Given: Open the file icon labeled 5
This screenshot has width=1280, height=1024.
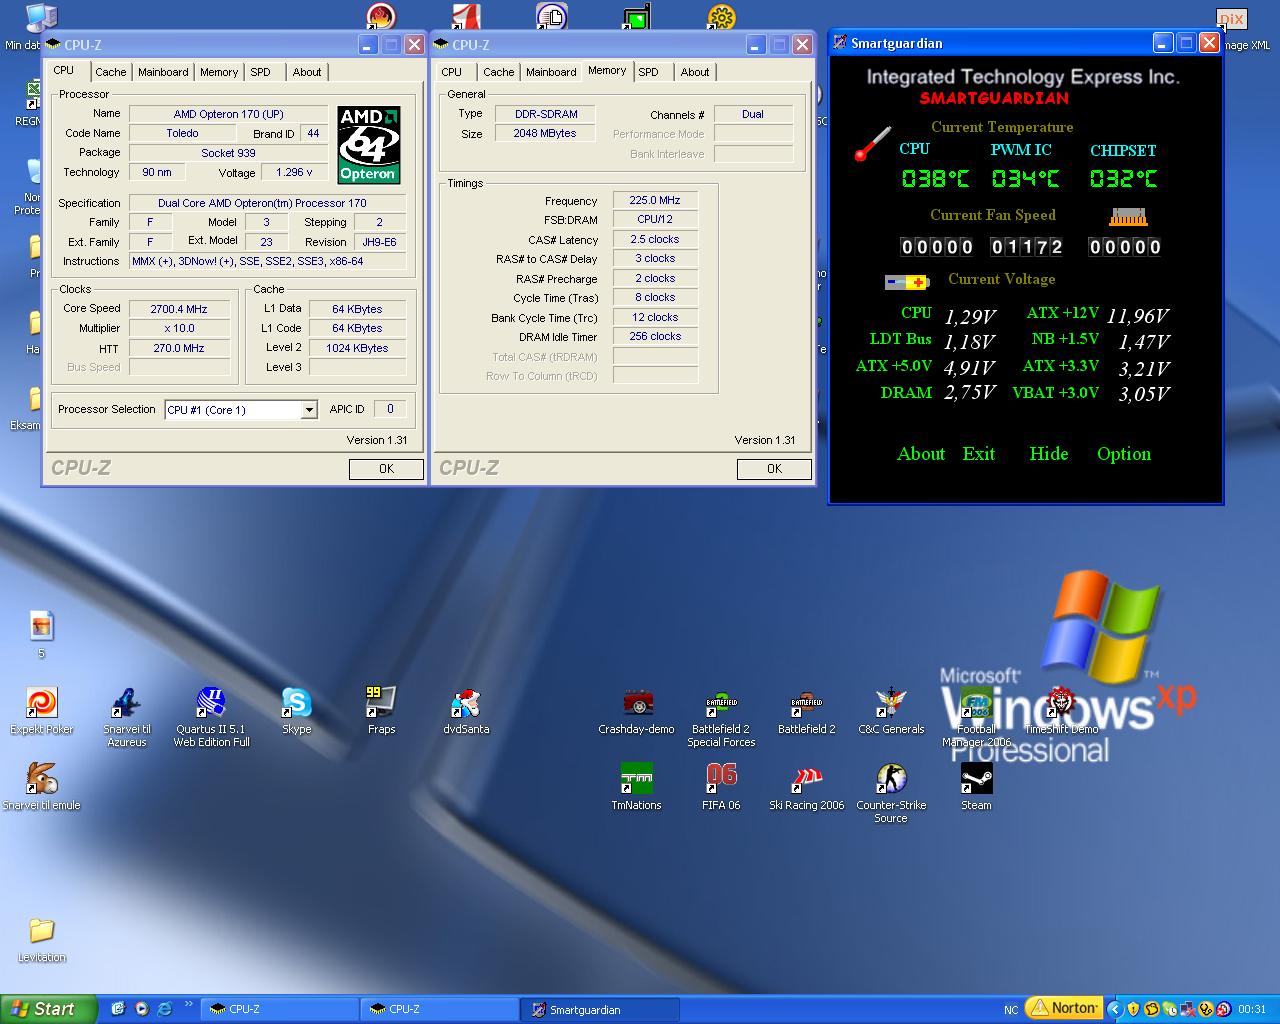Looking at the screenshot, I should click(41, 634).
